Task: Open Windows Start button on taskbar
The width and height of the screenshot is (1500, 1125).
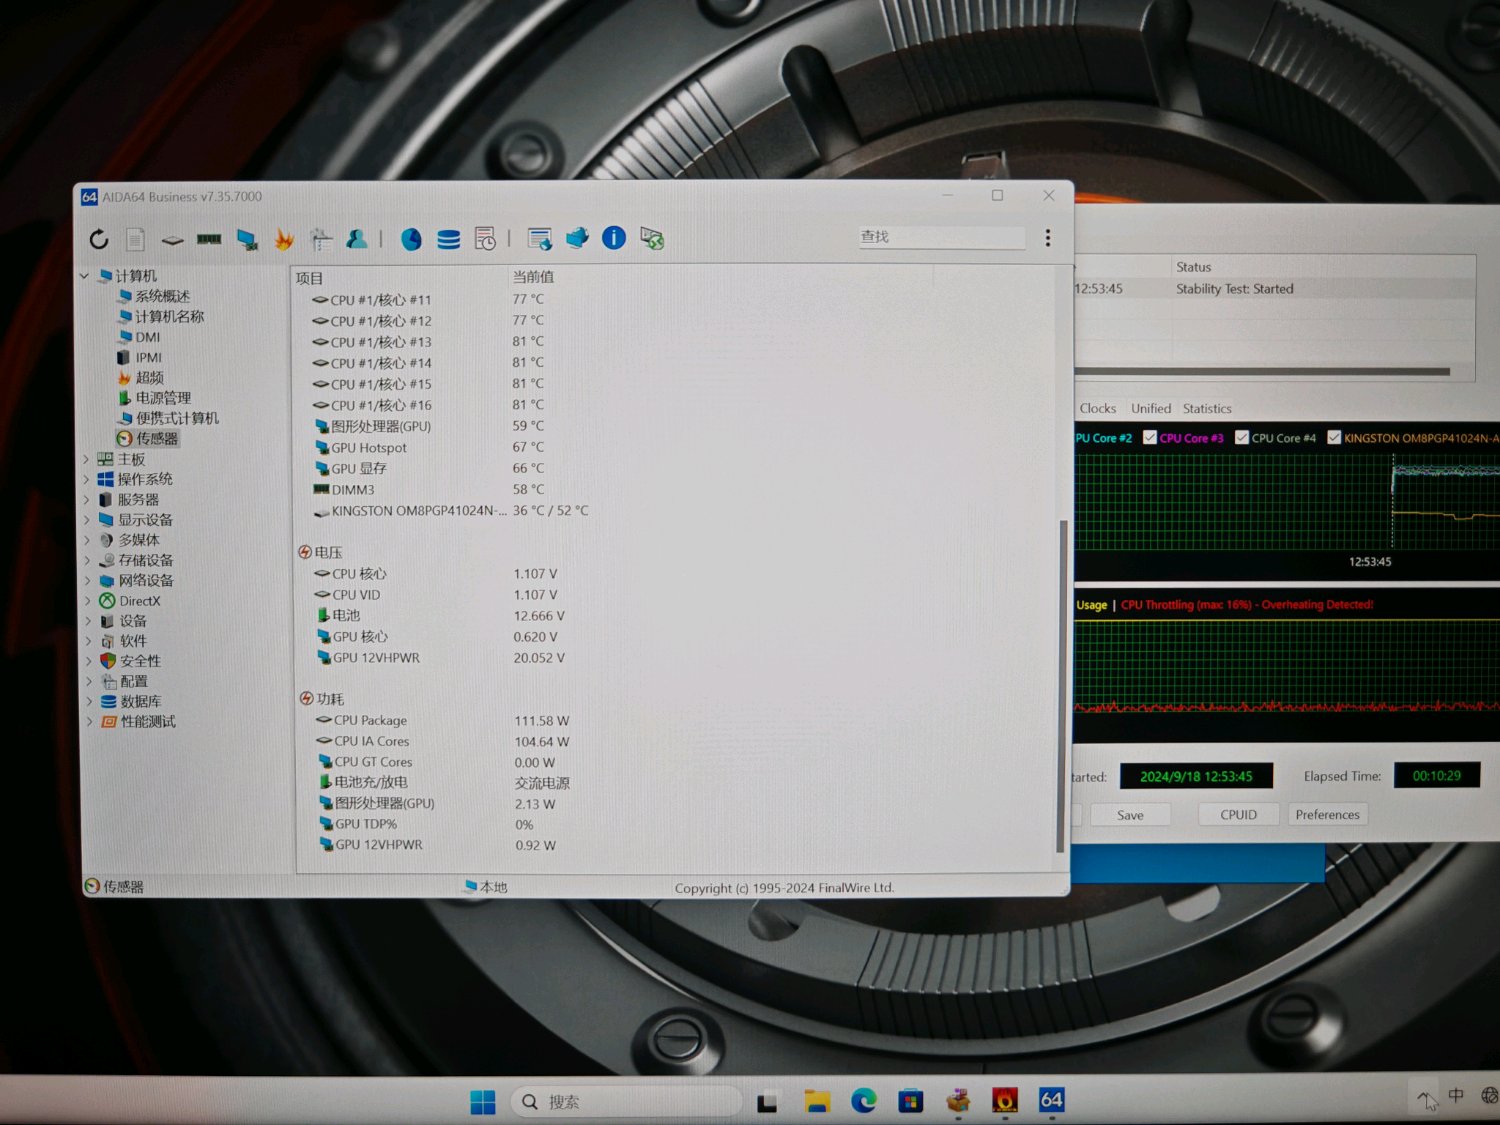Action: tap(483, 1102)
